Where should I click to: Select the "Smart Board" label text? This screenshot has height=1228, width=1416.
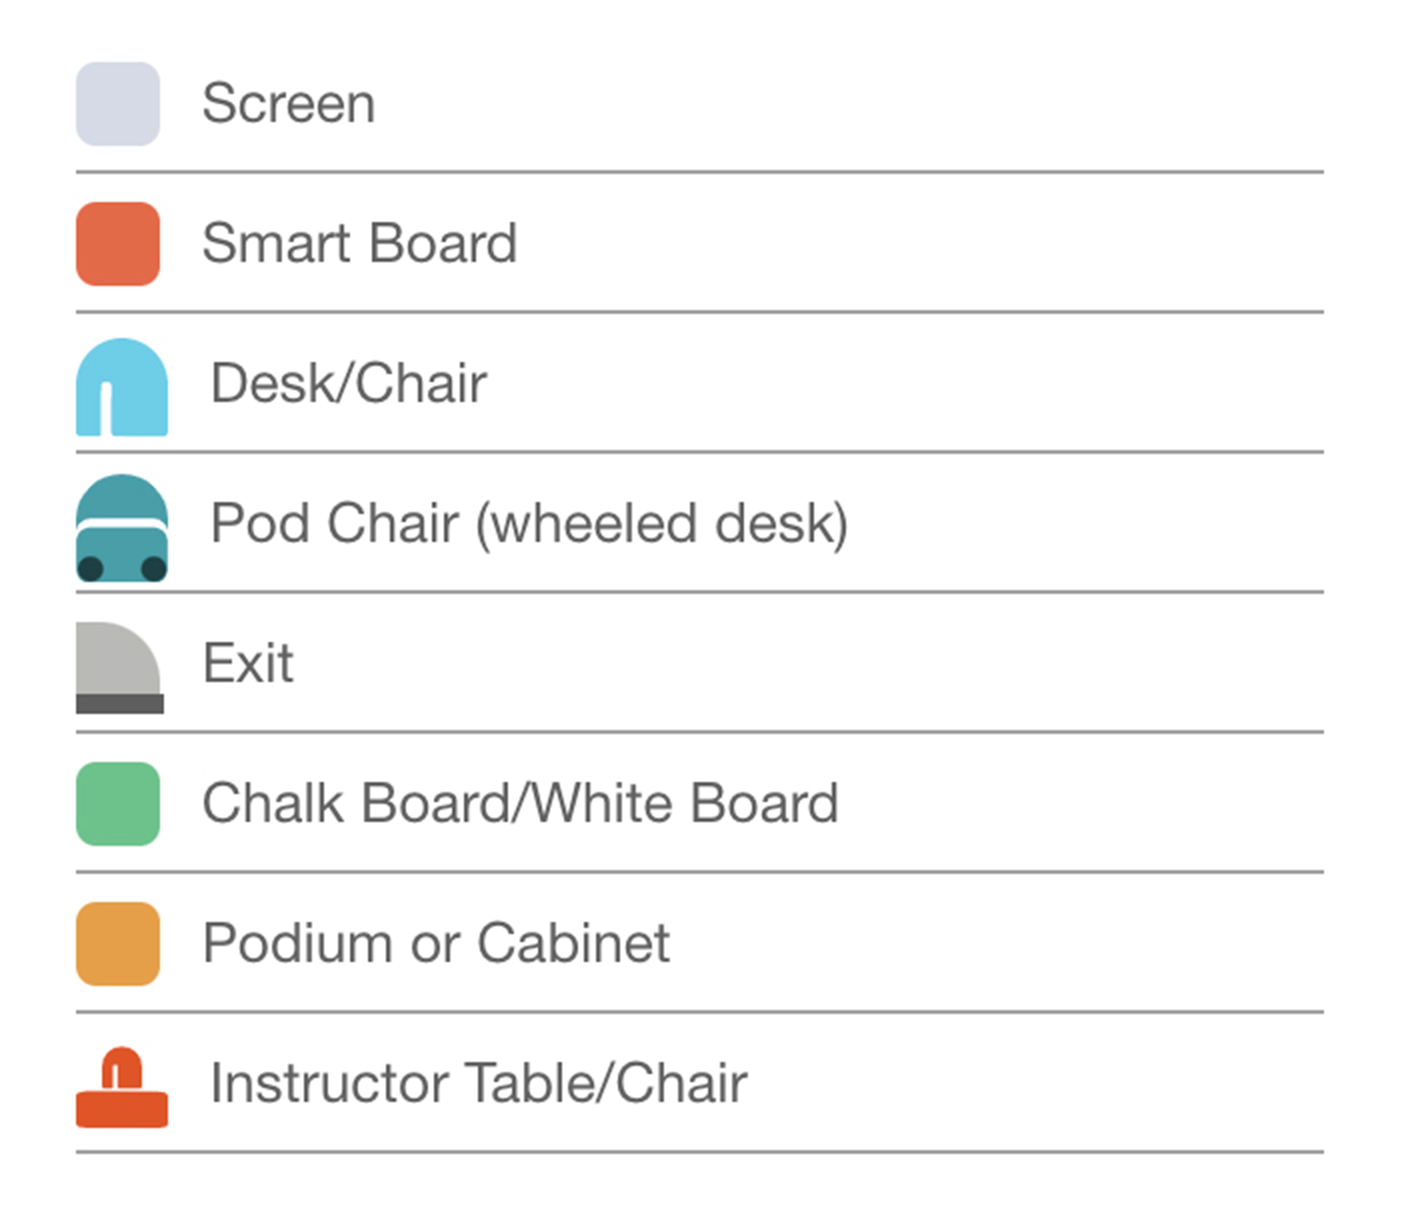pyautogui.click(x=359, y=244)
